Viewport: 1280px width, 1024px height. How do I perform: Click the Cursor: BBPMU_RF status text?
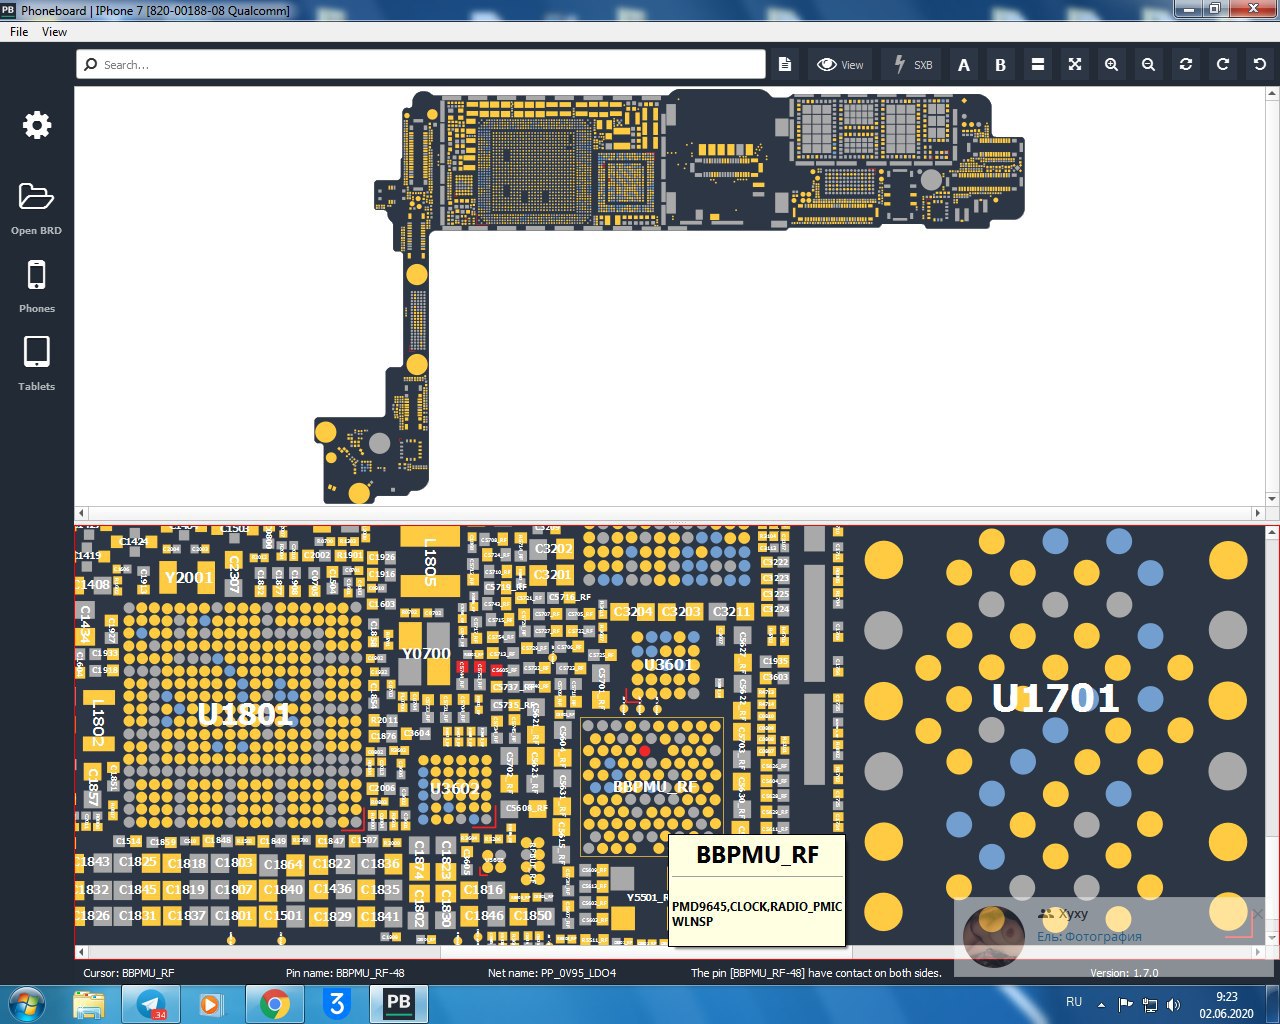click(128, 973)
